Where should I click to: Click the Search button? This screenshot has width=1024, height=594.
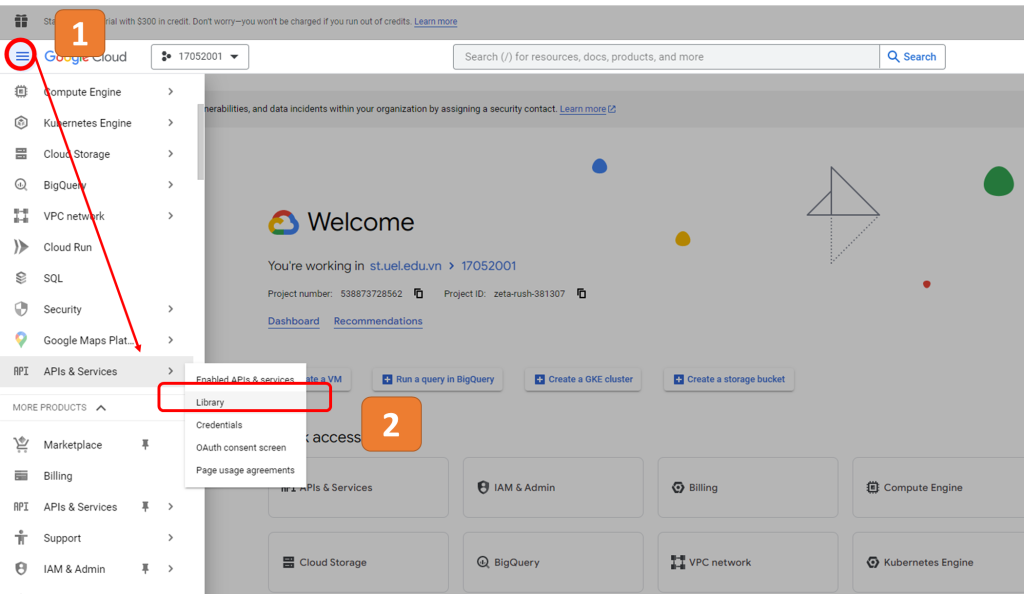tap(912, 57)
